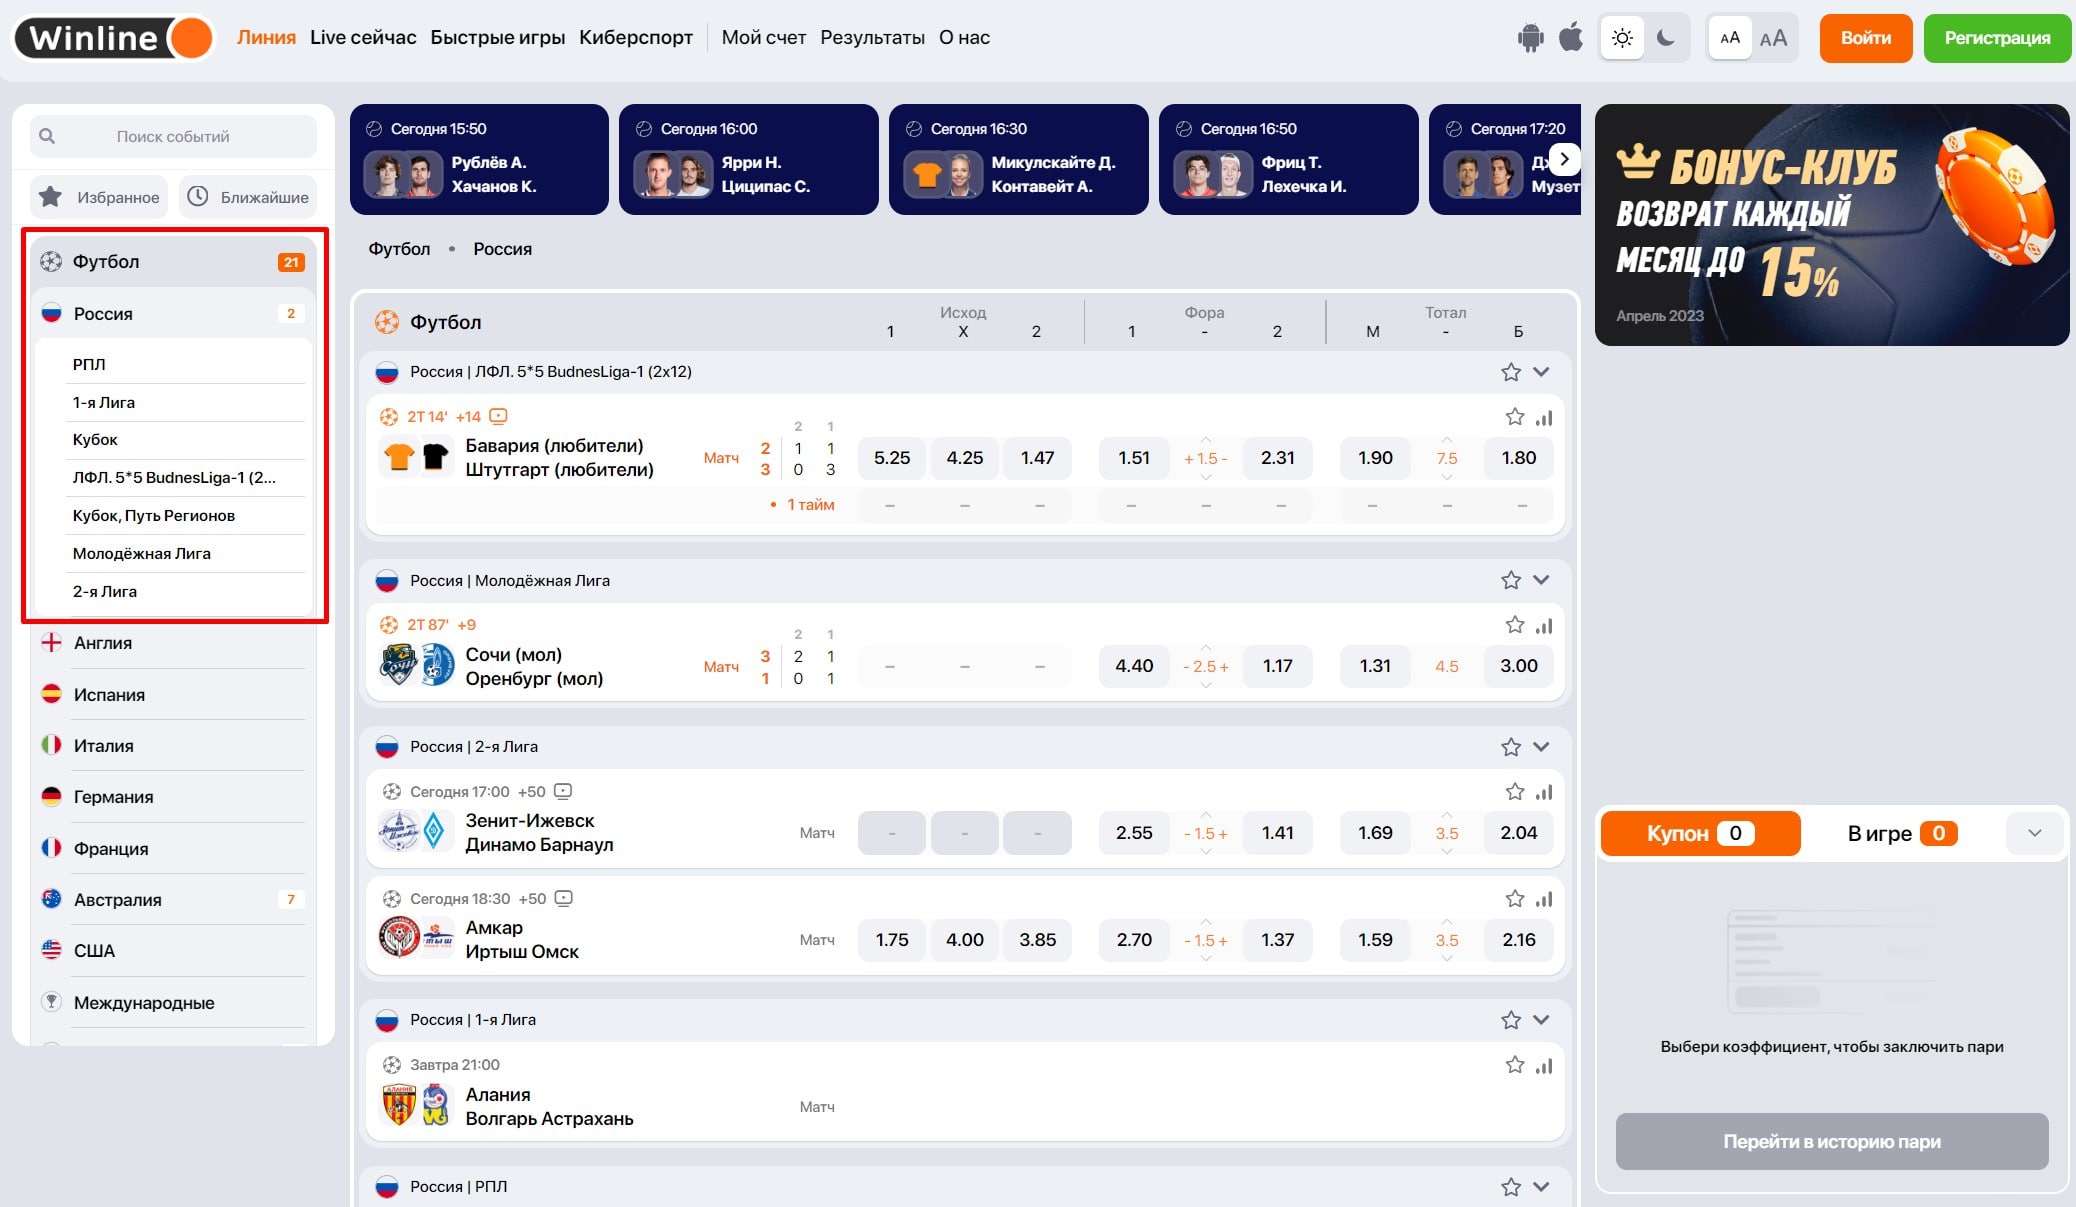The height and width of the screenshot is (1207, 2076).
Task: Favorite the Россия 2-я Лига league star
Action: [x=1510, y=747]
